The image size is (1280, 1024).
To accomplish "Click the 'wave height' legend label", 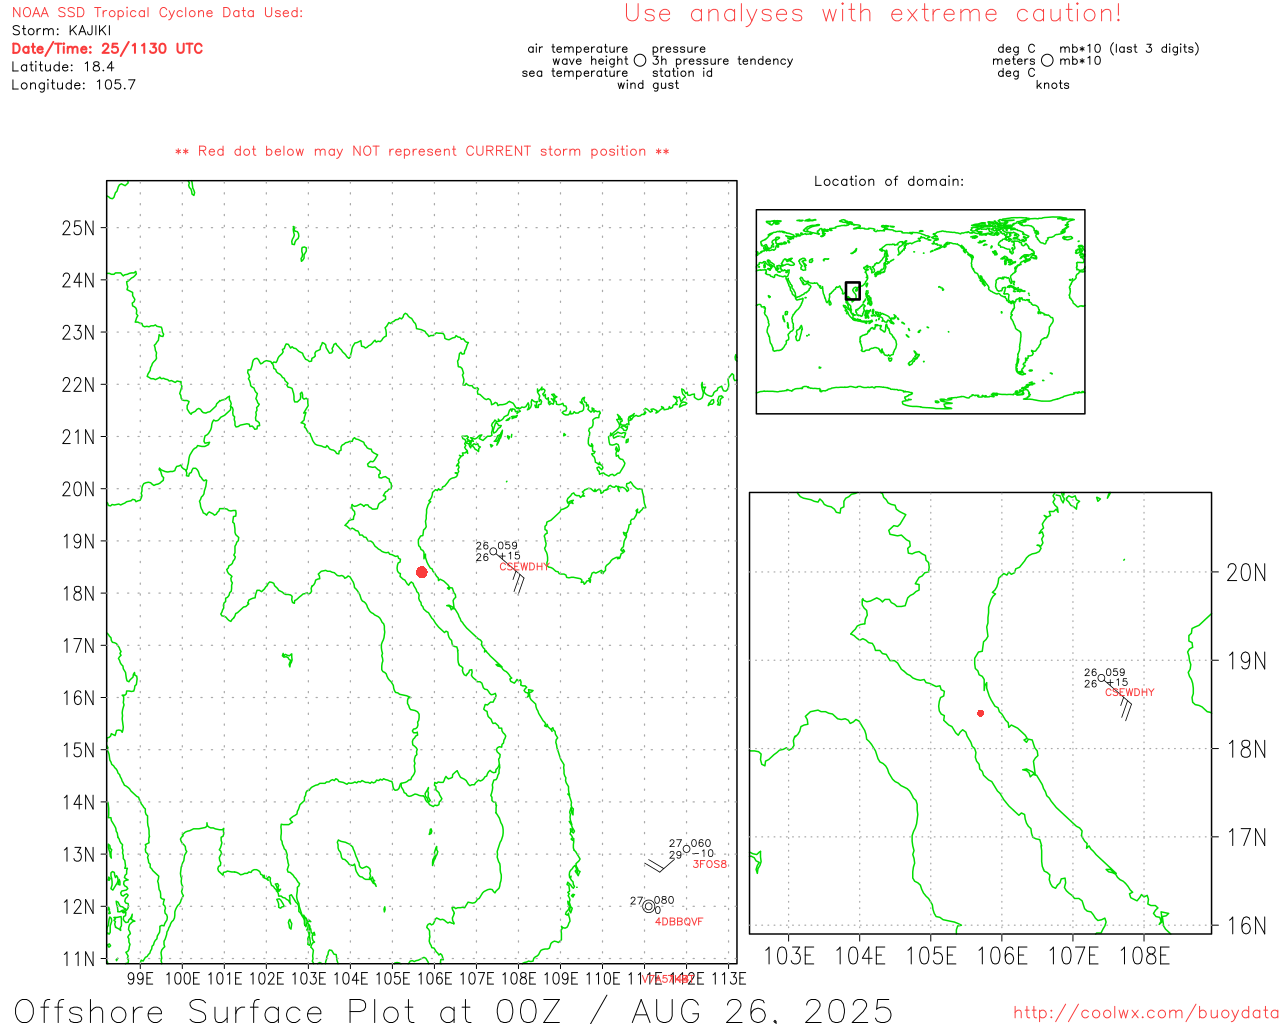I will tap(590, 61).
